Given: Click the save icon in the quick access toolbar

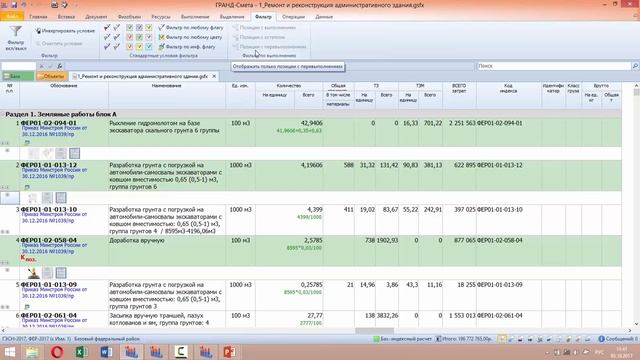Looking at the screenshot, I should tap(15, 5).
